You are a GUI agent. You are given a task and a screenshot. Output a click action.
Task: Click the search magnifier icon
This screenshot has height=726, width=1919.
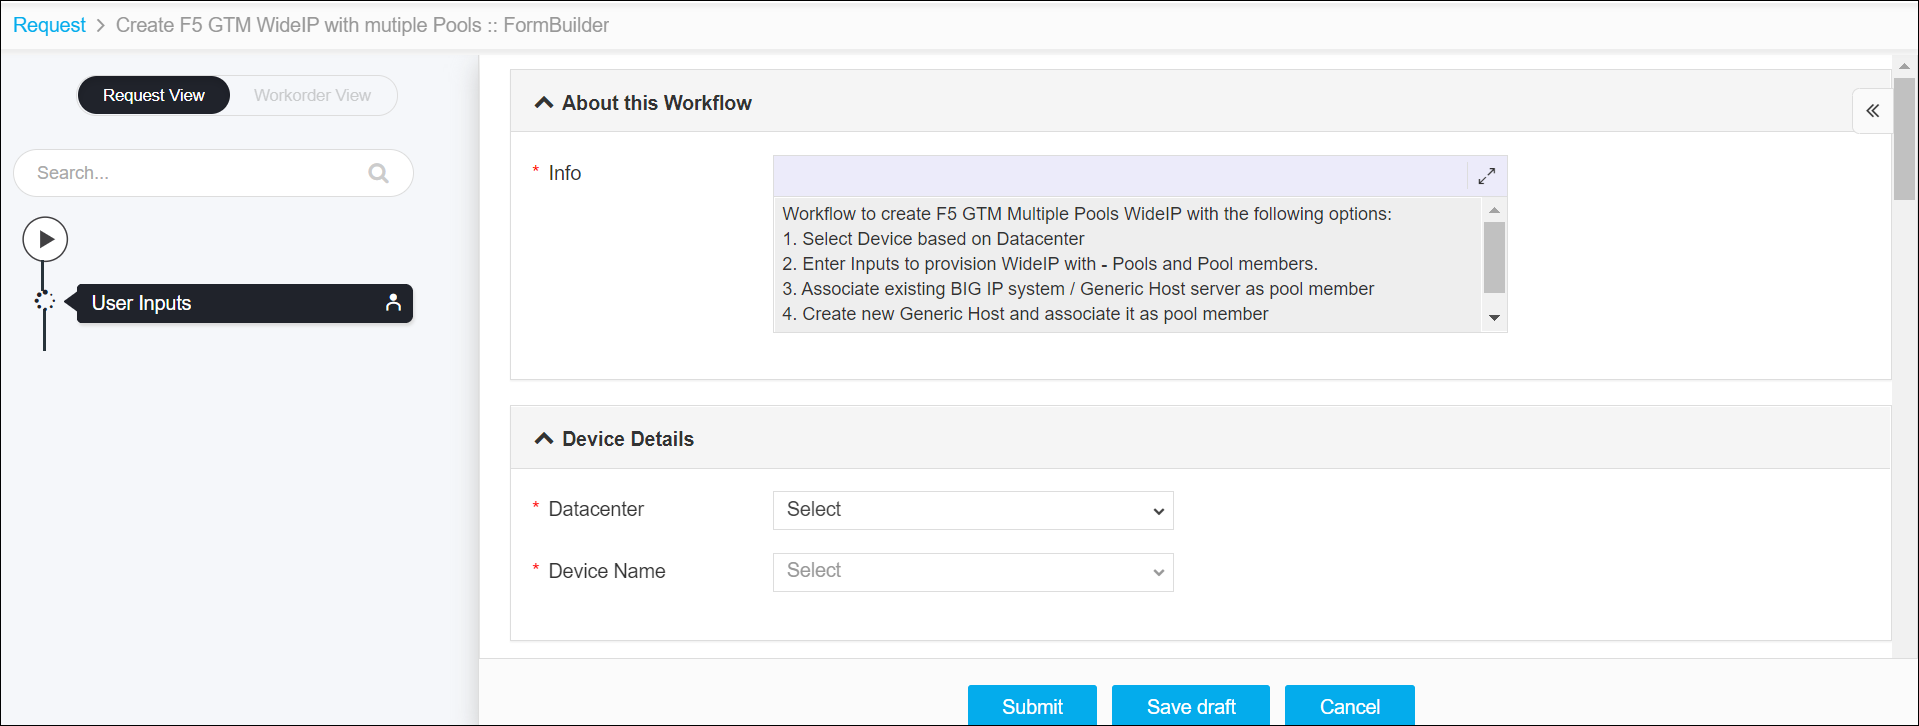pos(378,173)
